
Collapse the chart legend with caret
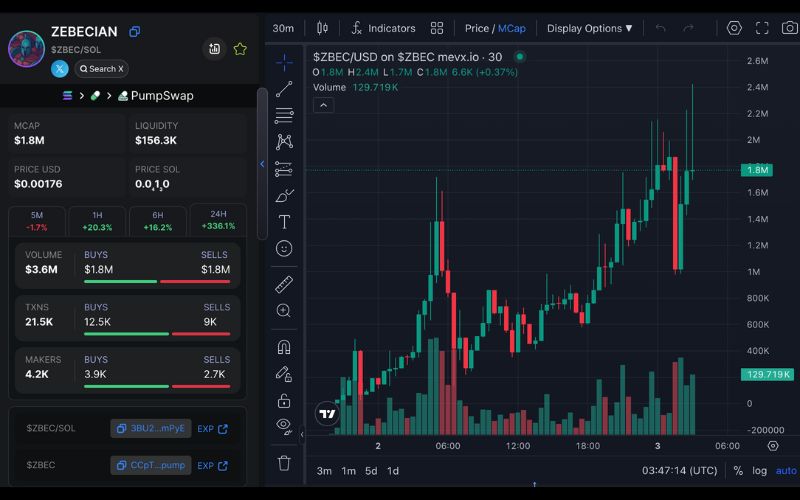pos(323,106)
